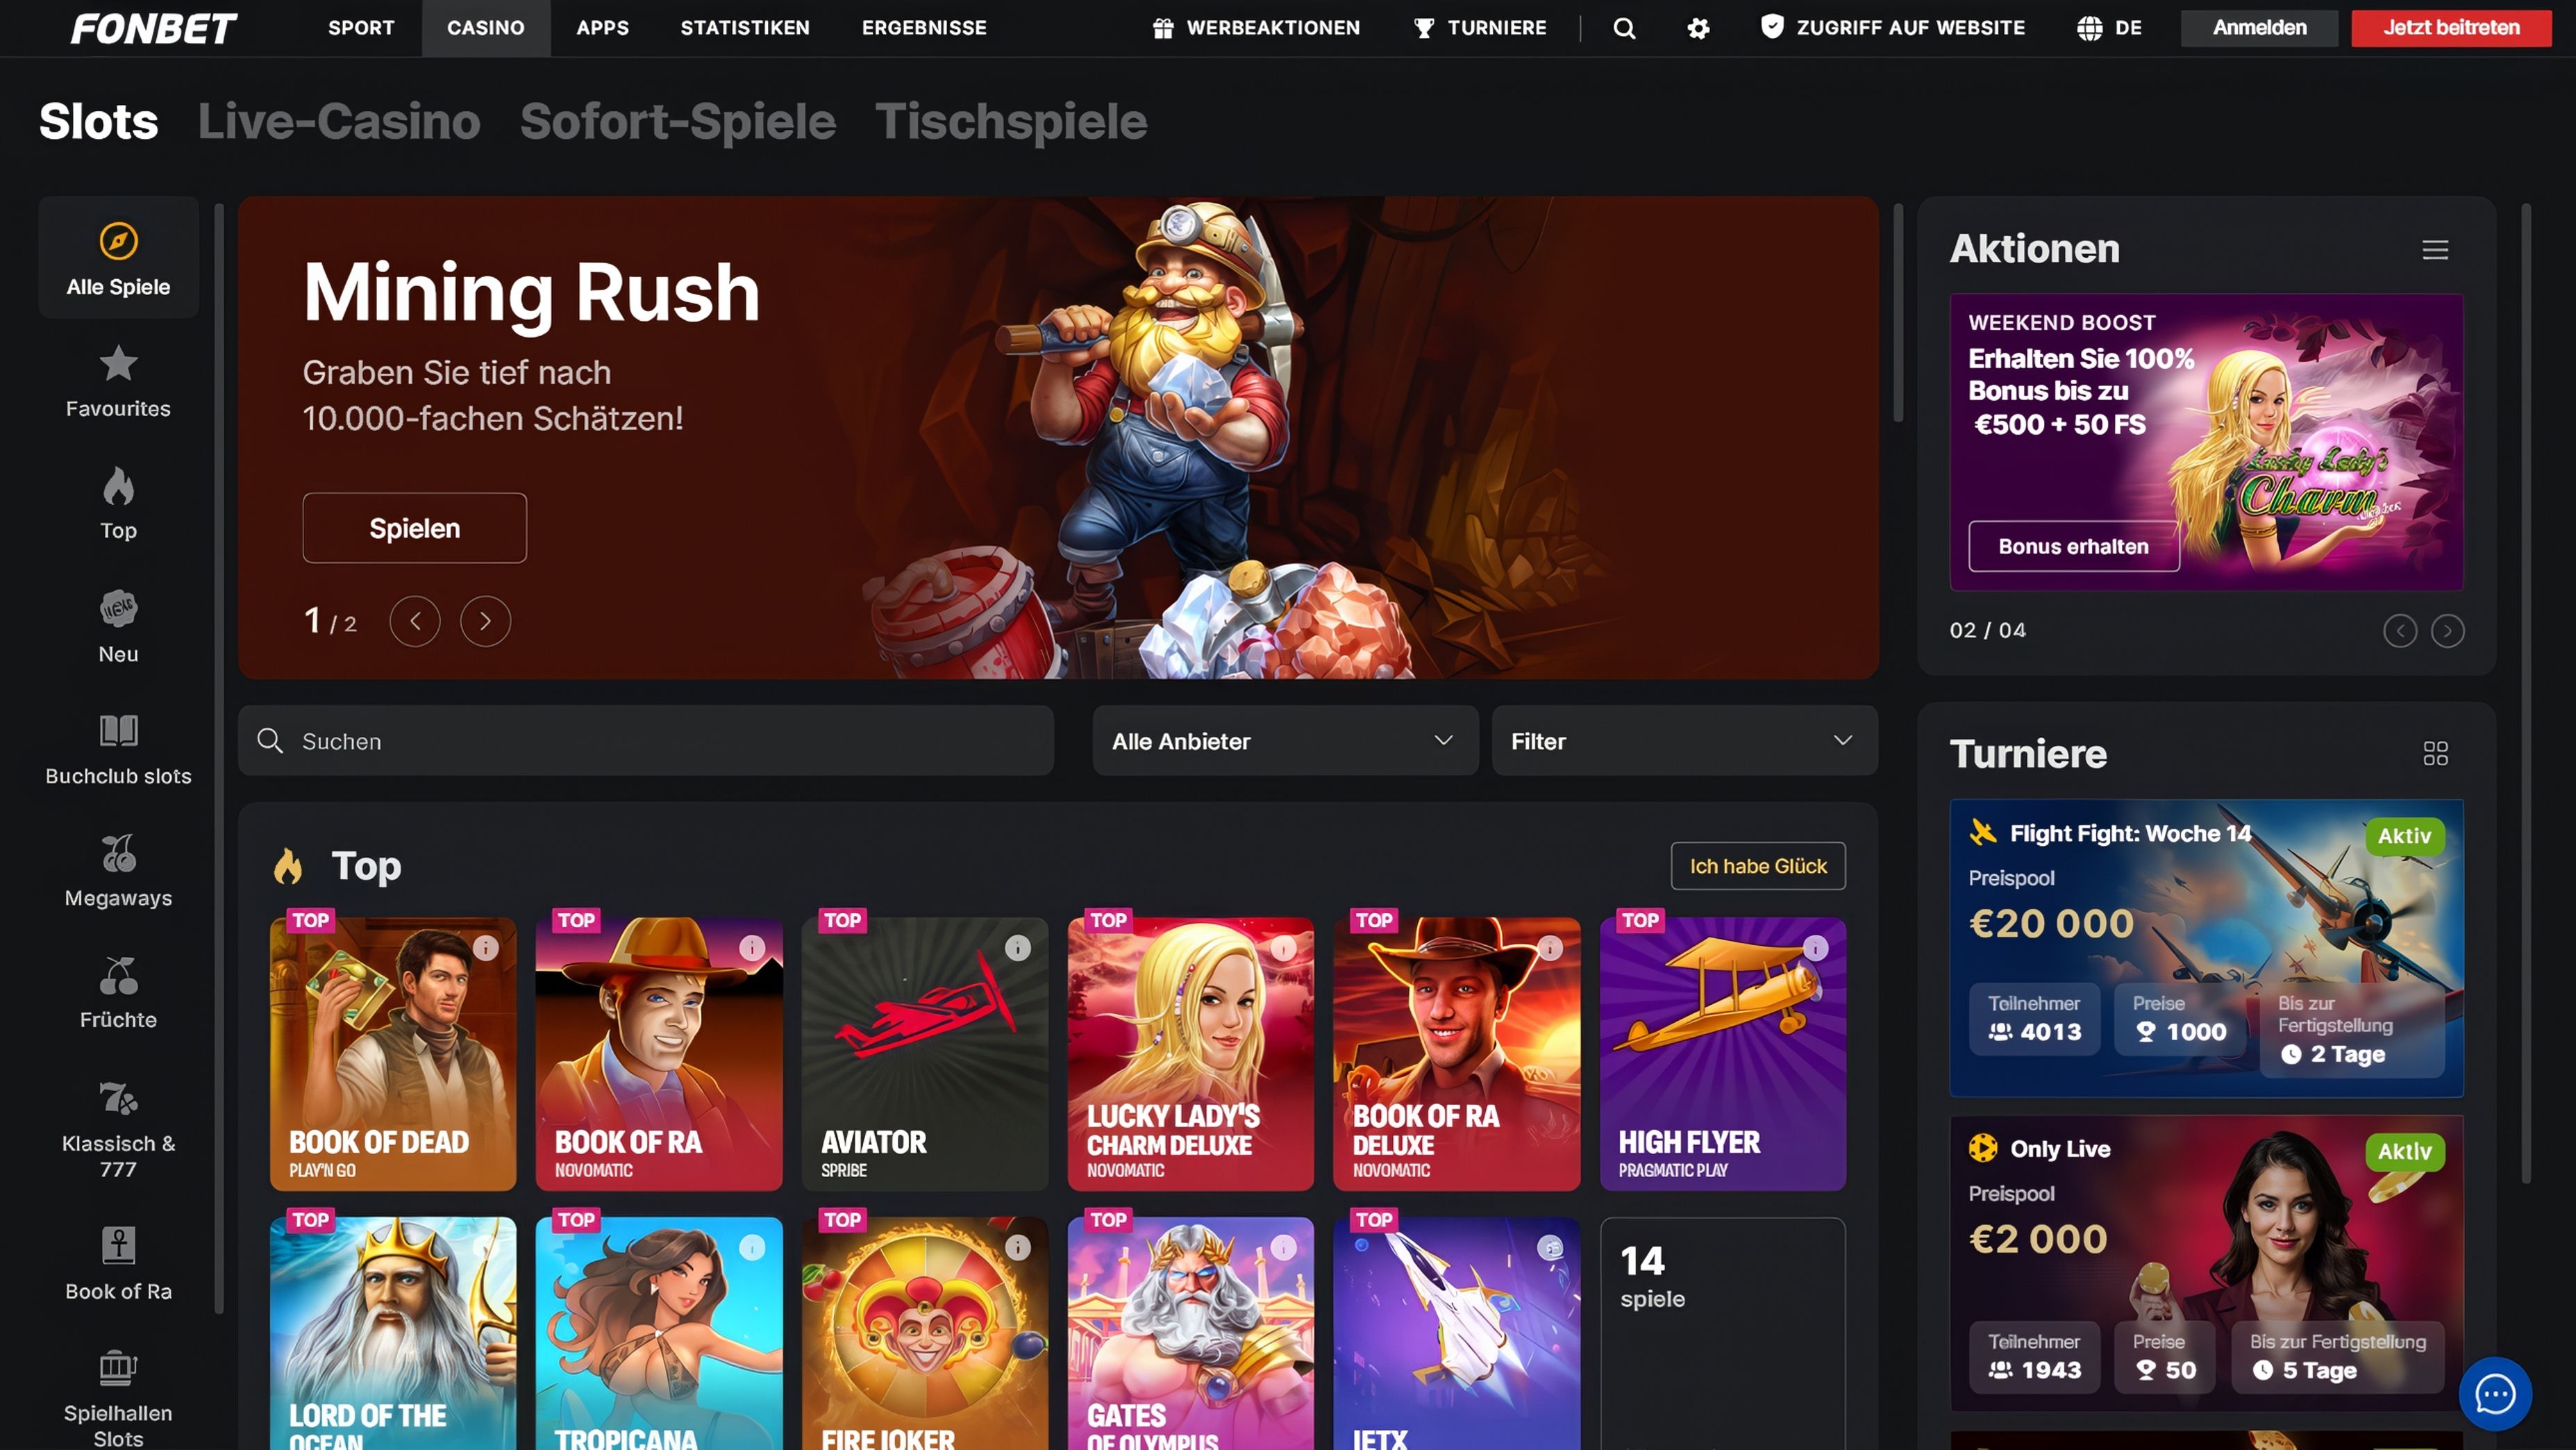Open the Lord of the Ocean tile
Screen dimensions: 2576x1450
tap(393, 1333)
